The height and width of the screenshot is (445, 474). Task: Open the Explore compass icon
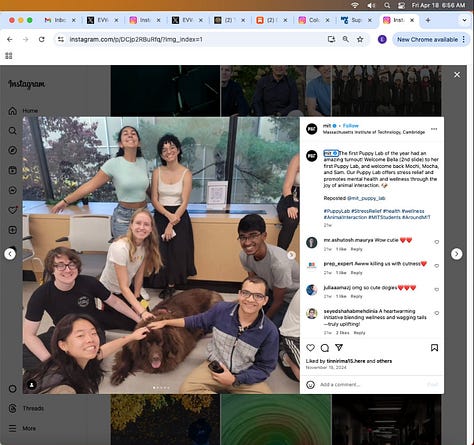coord(12,150)
